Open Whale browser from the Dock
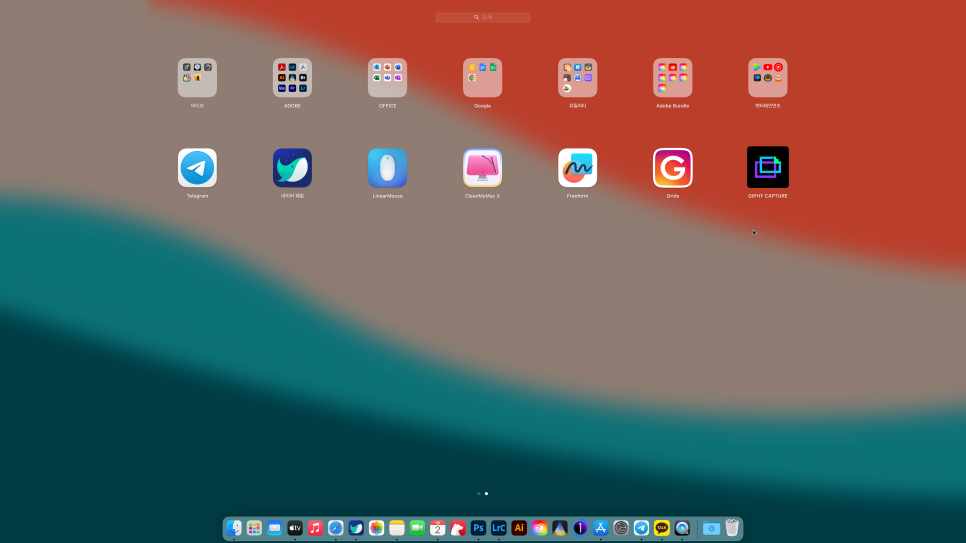 point(356,528)
